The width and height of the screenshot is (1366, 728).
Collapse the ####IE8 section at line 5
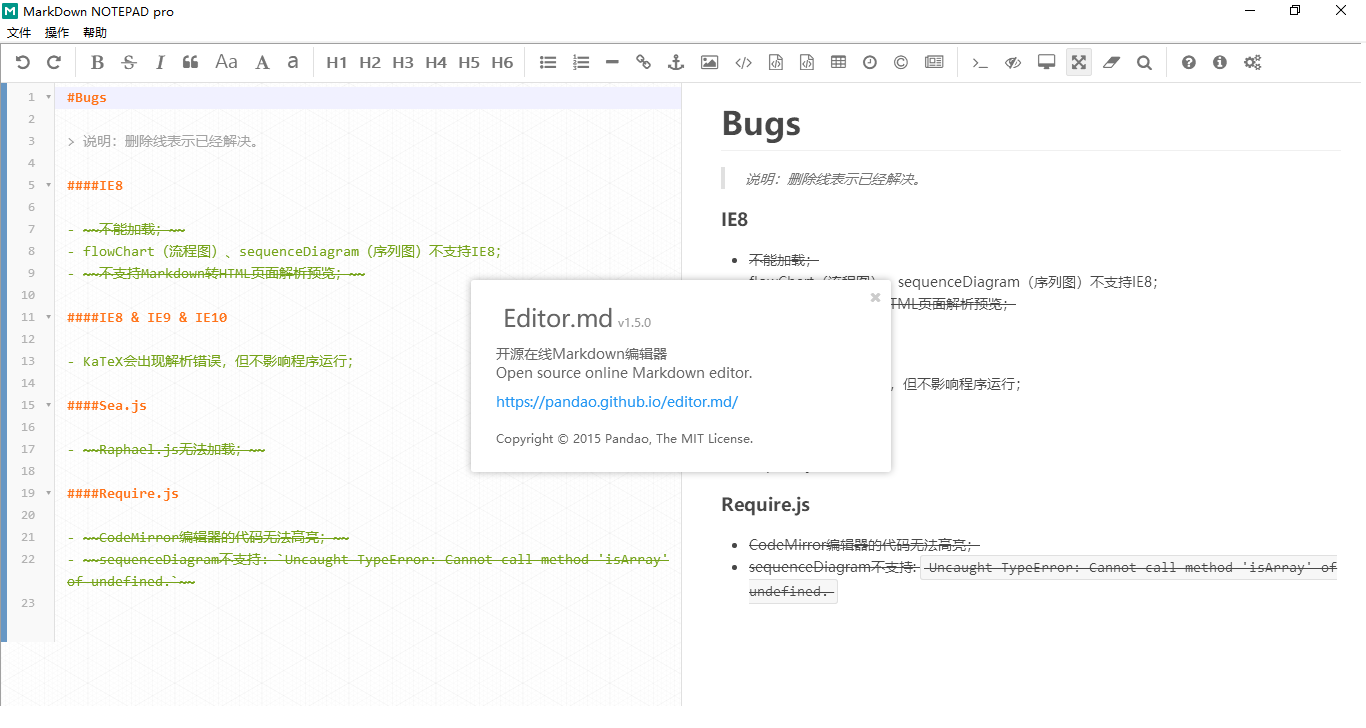pos(49,185)
